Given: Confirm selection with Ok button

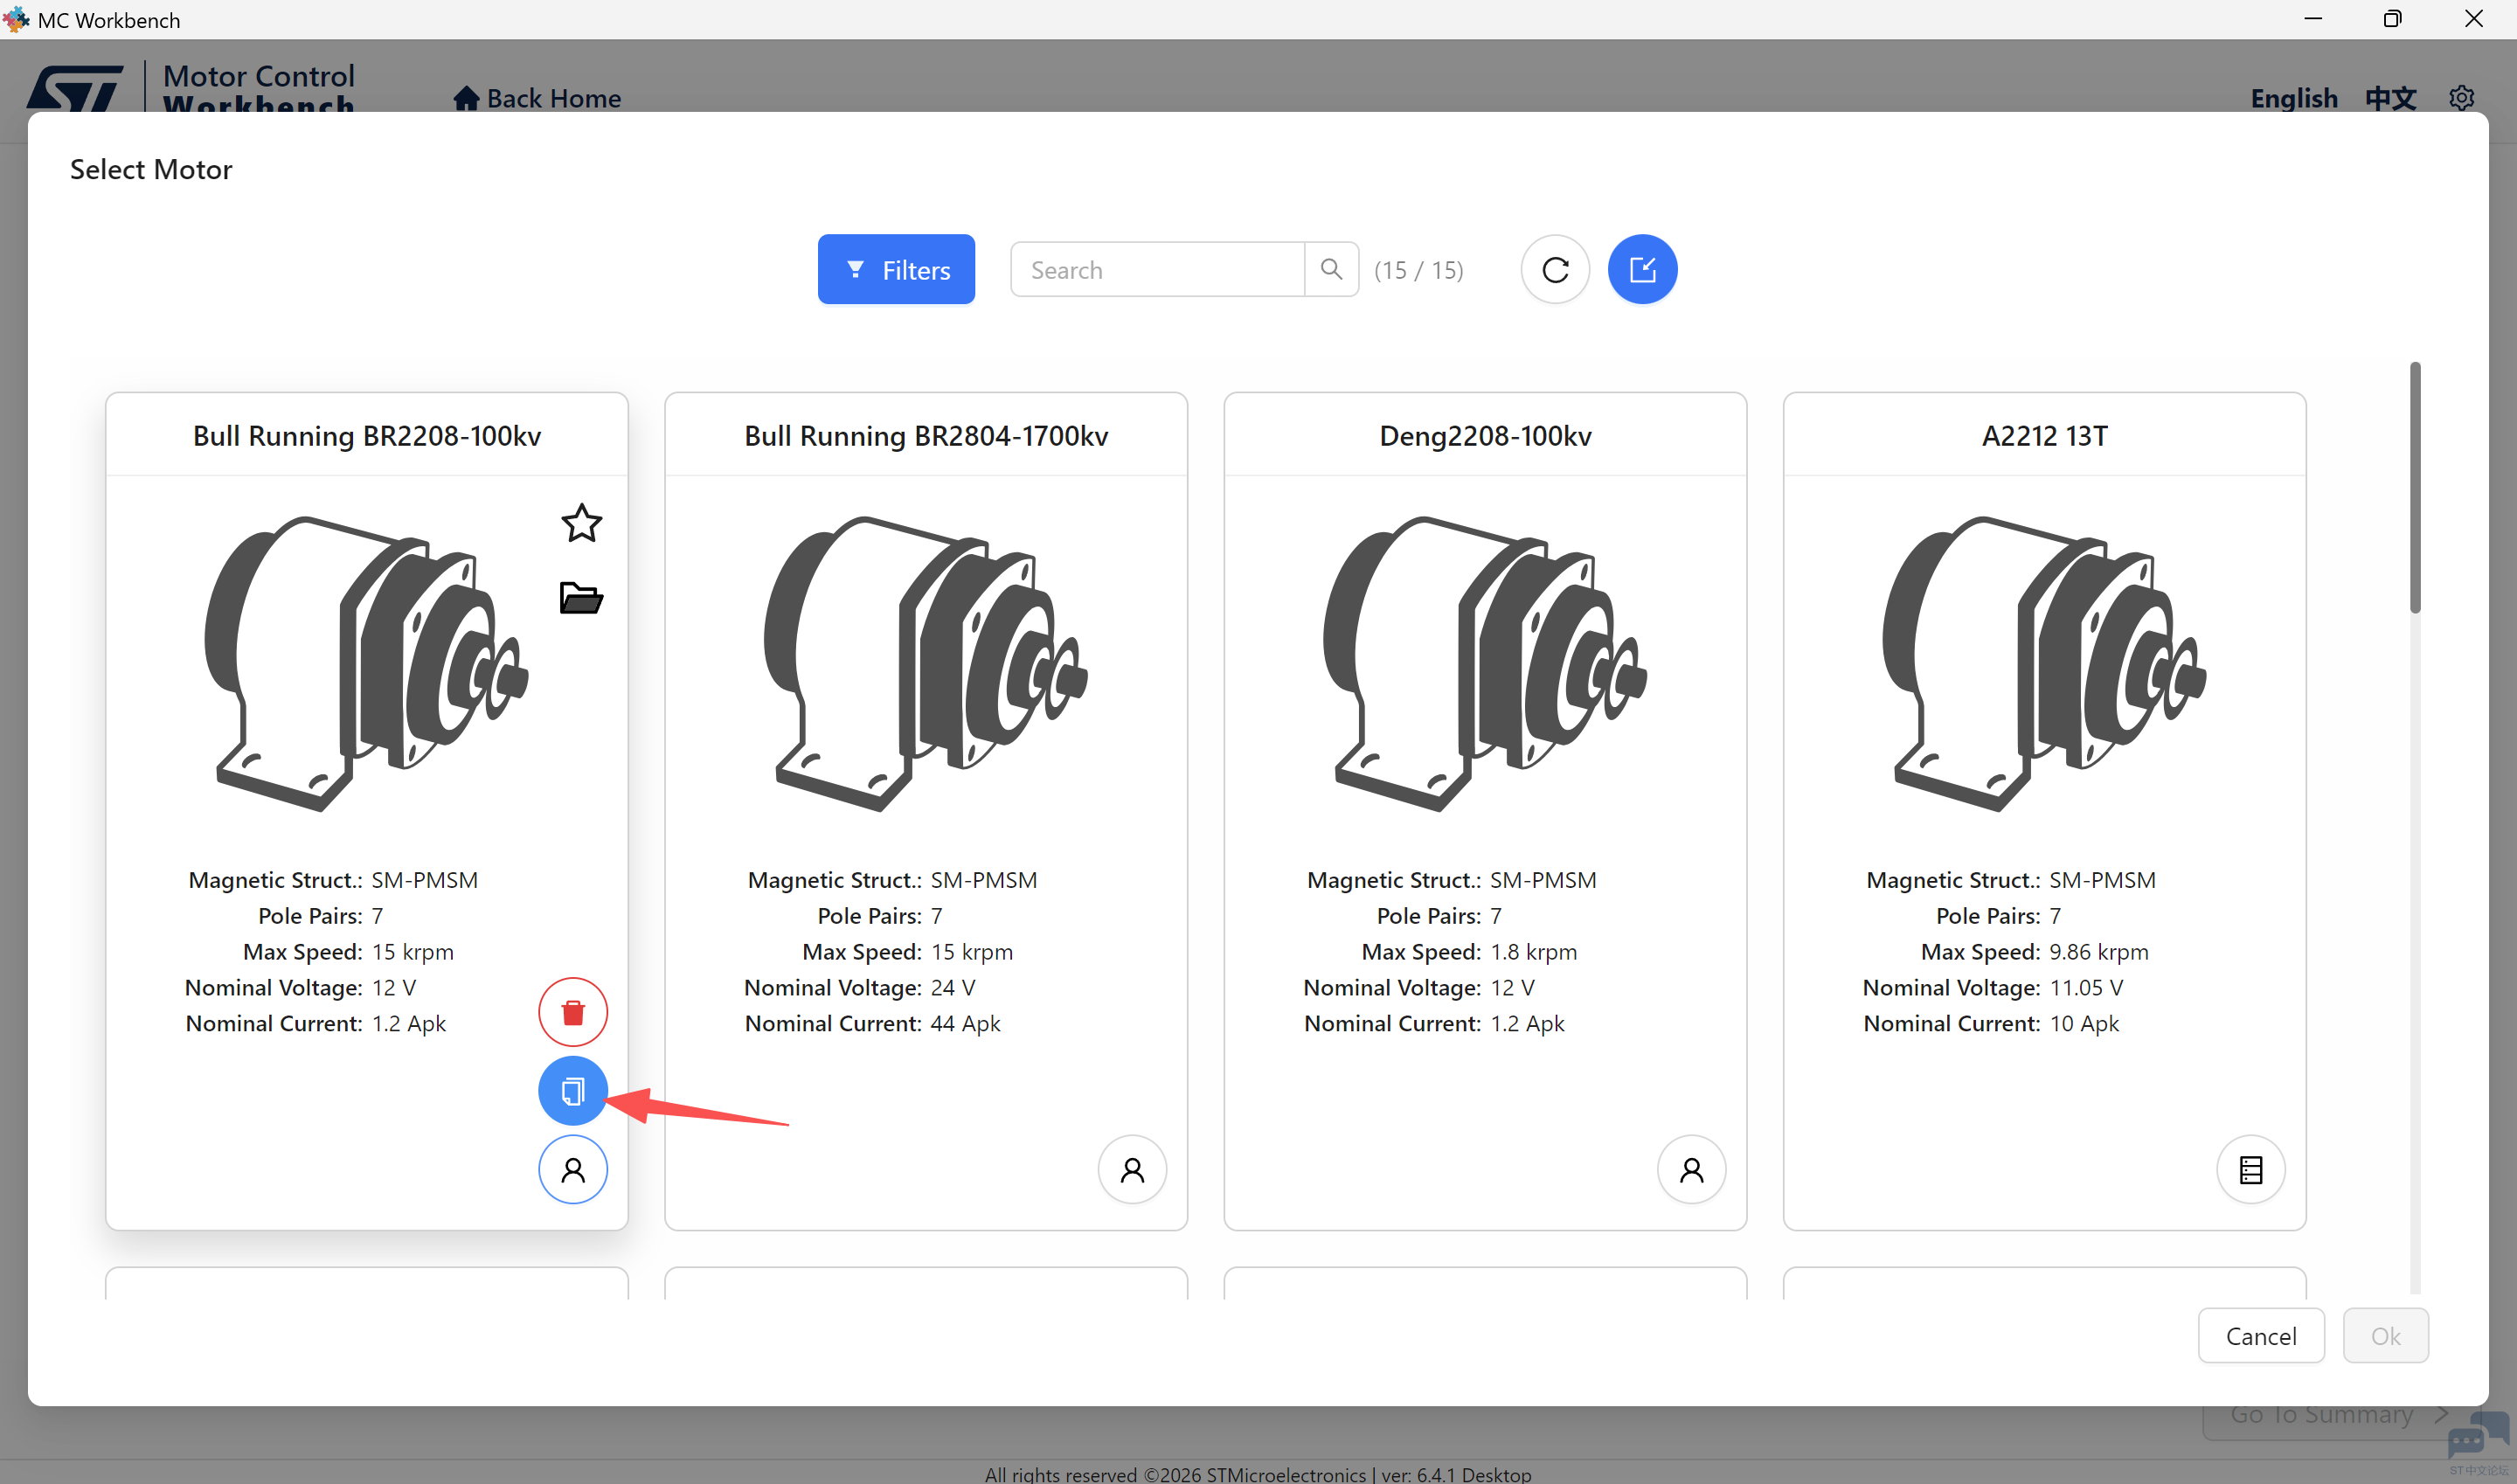Looking at the screenshot, I should pyautogui.click(x=2385, y=1336).
